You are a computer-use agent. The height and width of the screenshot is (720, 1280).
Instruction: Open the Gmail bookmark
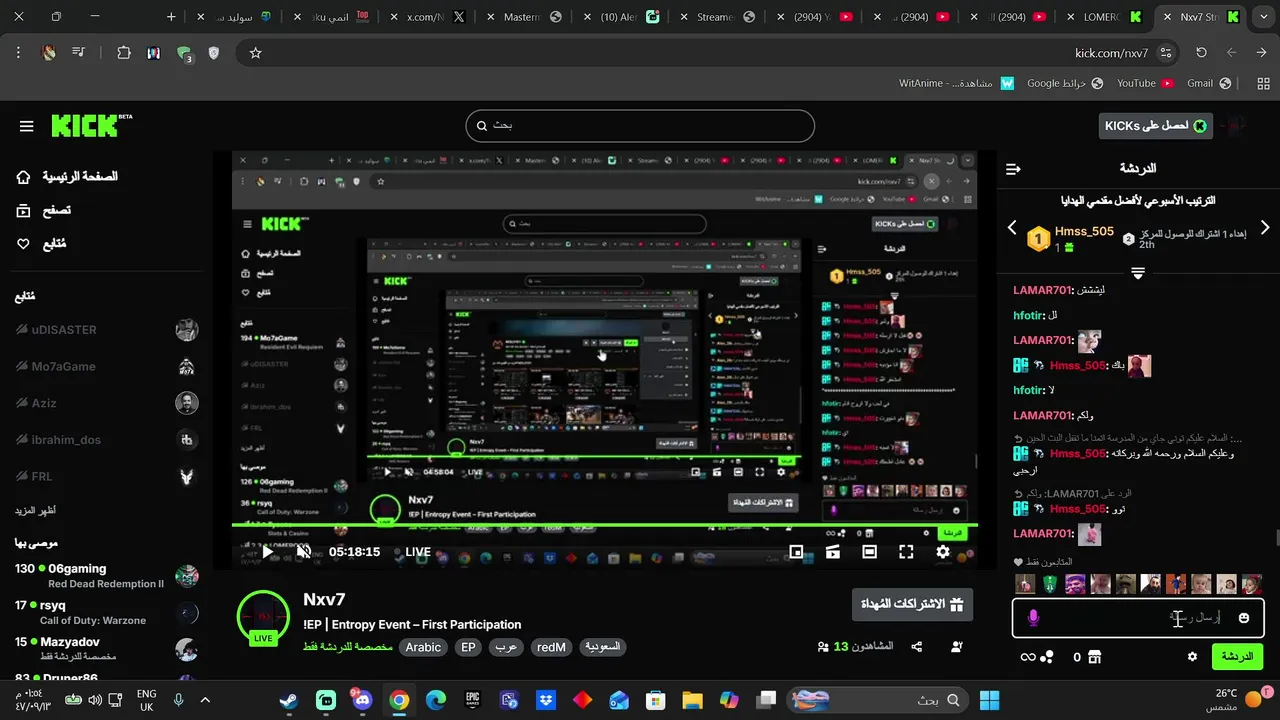point(1208,83)
